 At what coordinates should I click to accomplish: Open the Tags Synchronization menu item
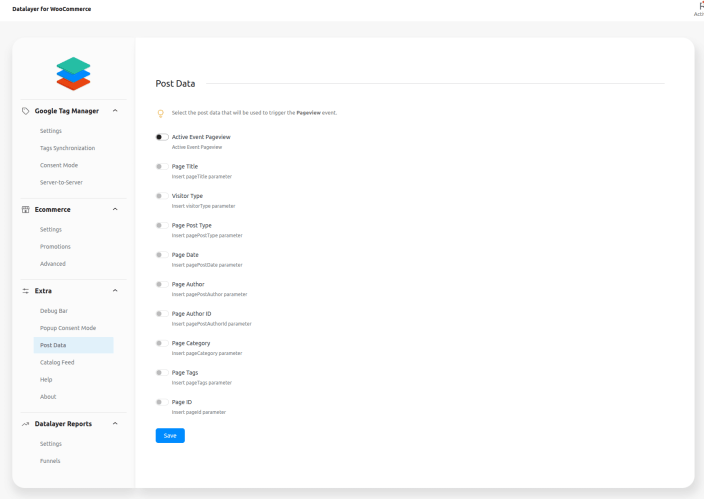coord(68,148)
